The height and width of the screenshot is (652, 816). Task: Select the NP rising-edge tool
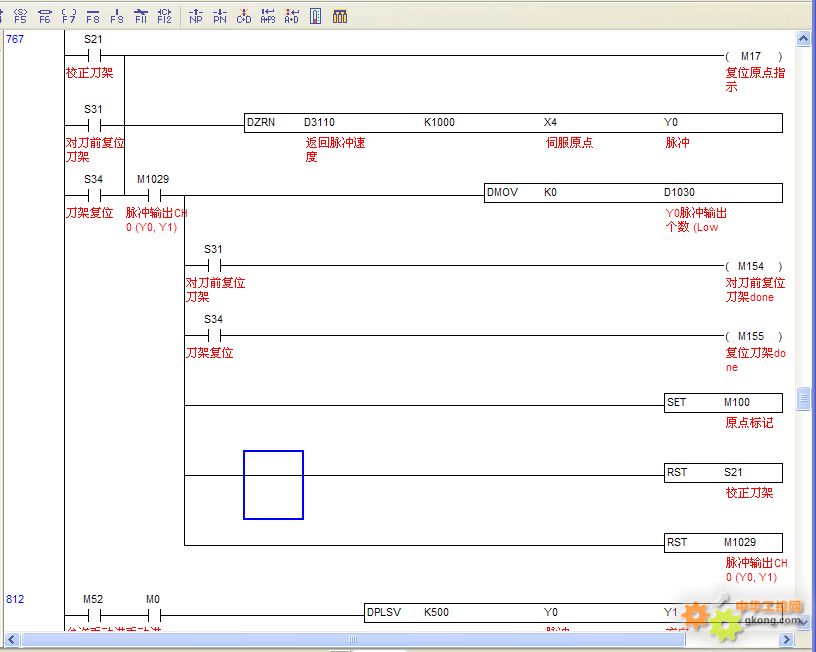[196, 16]
